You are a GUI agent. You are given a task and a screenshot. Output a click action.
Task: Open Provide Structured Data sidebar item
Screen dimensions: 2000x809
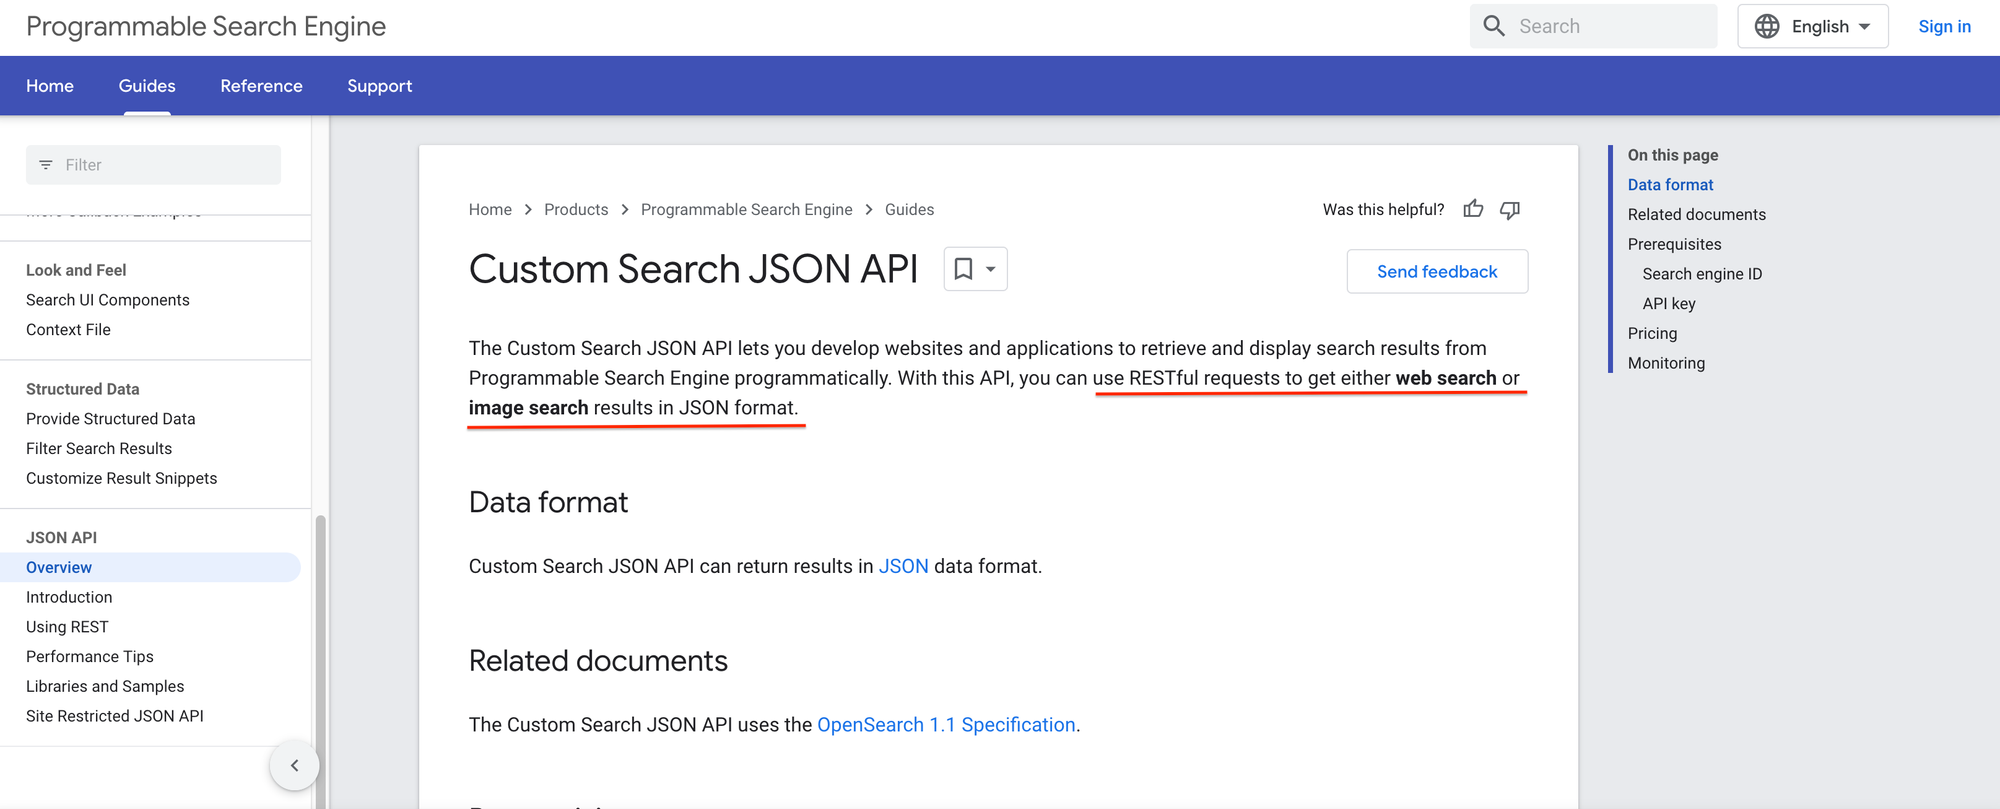tap(111, 419)
